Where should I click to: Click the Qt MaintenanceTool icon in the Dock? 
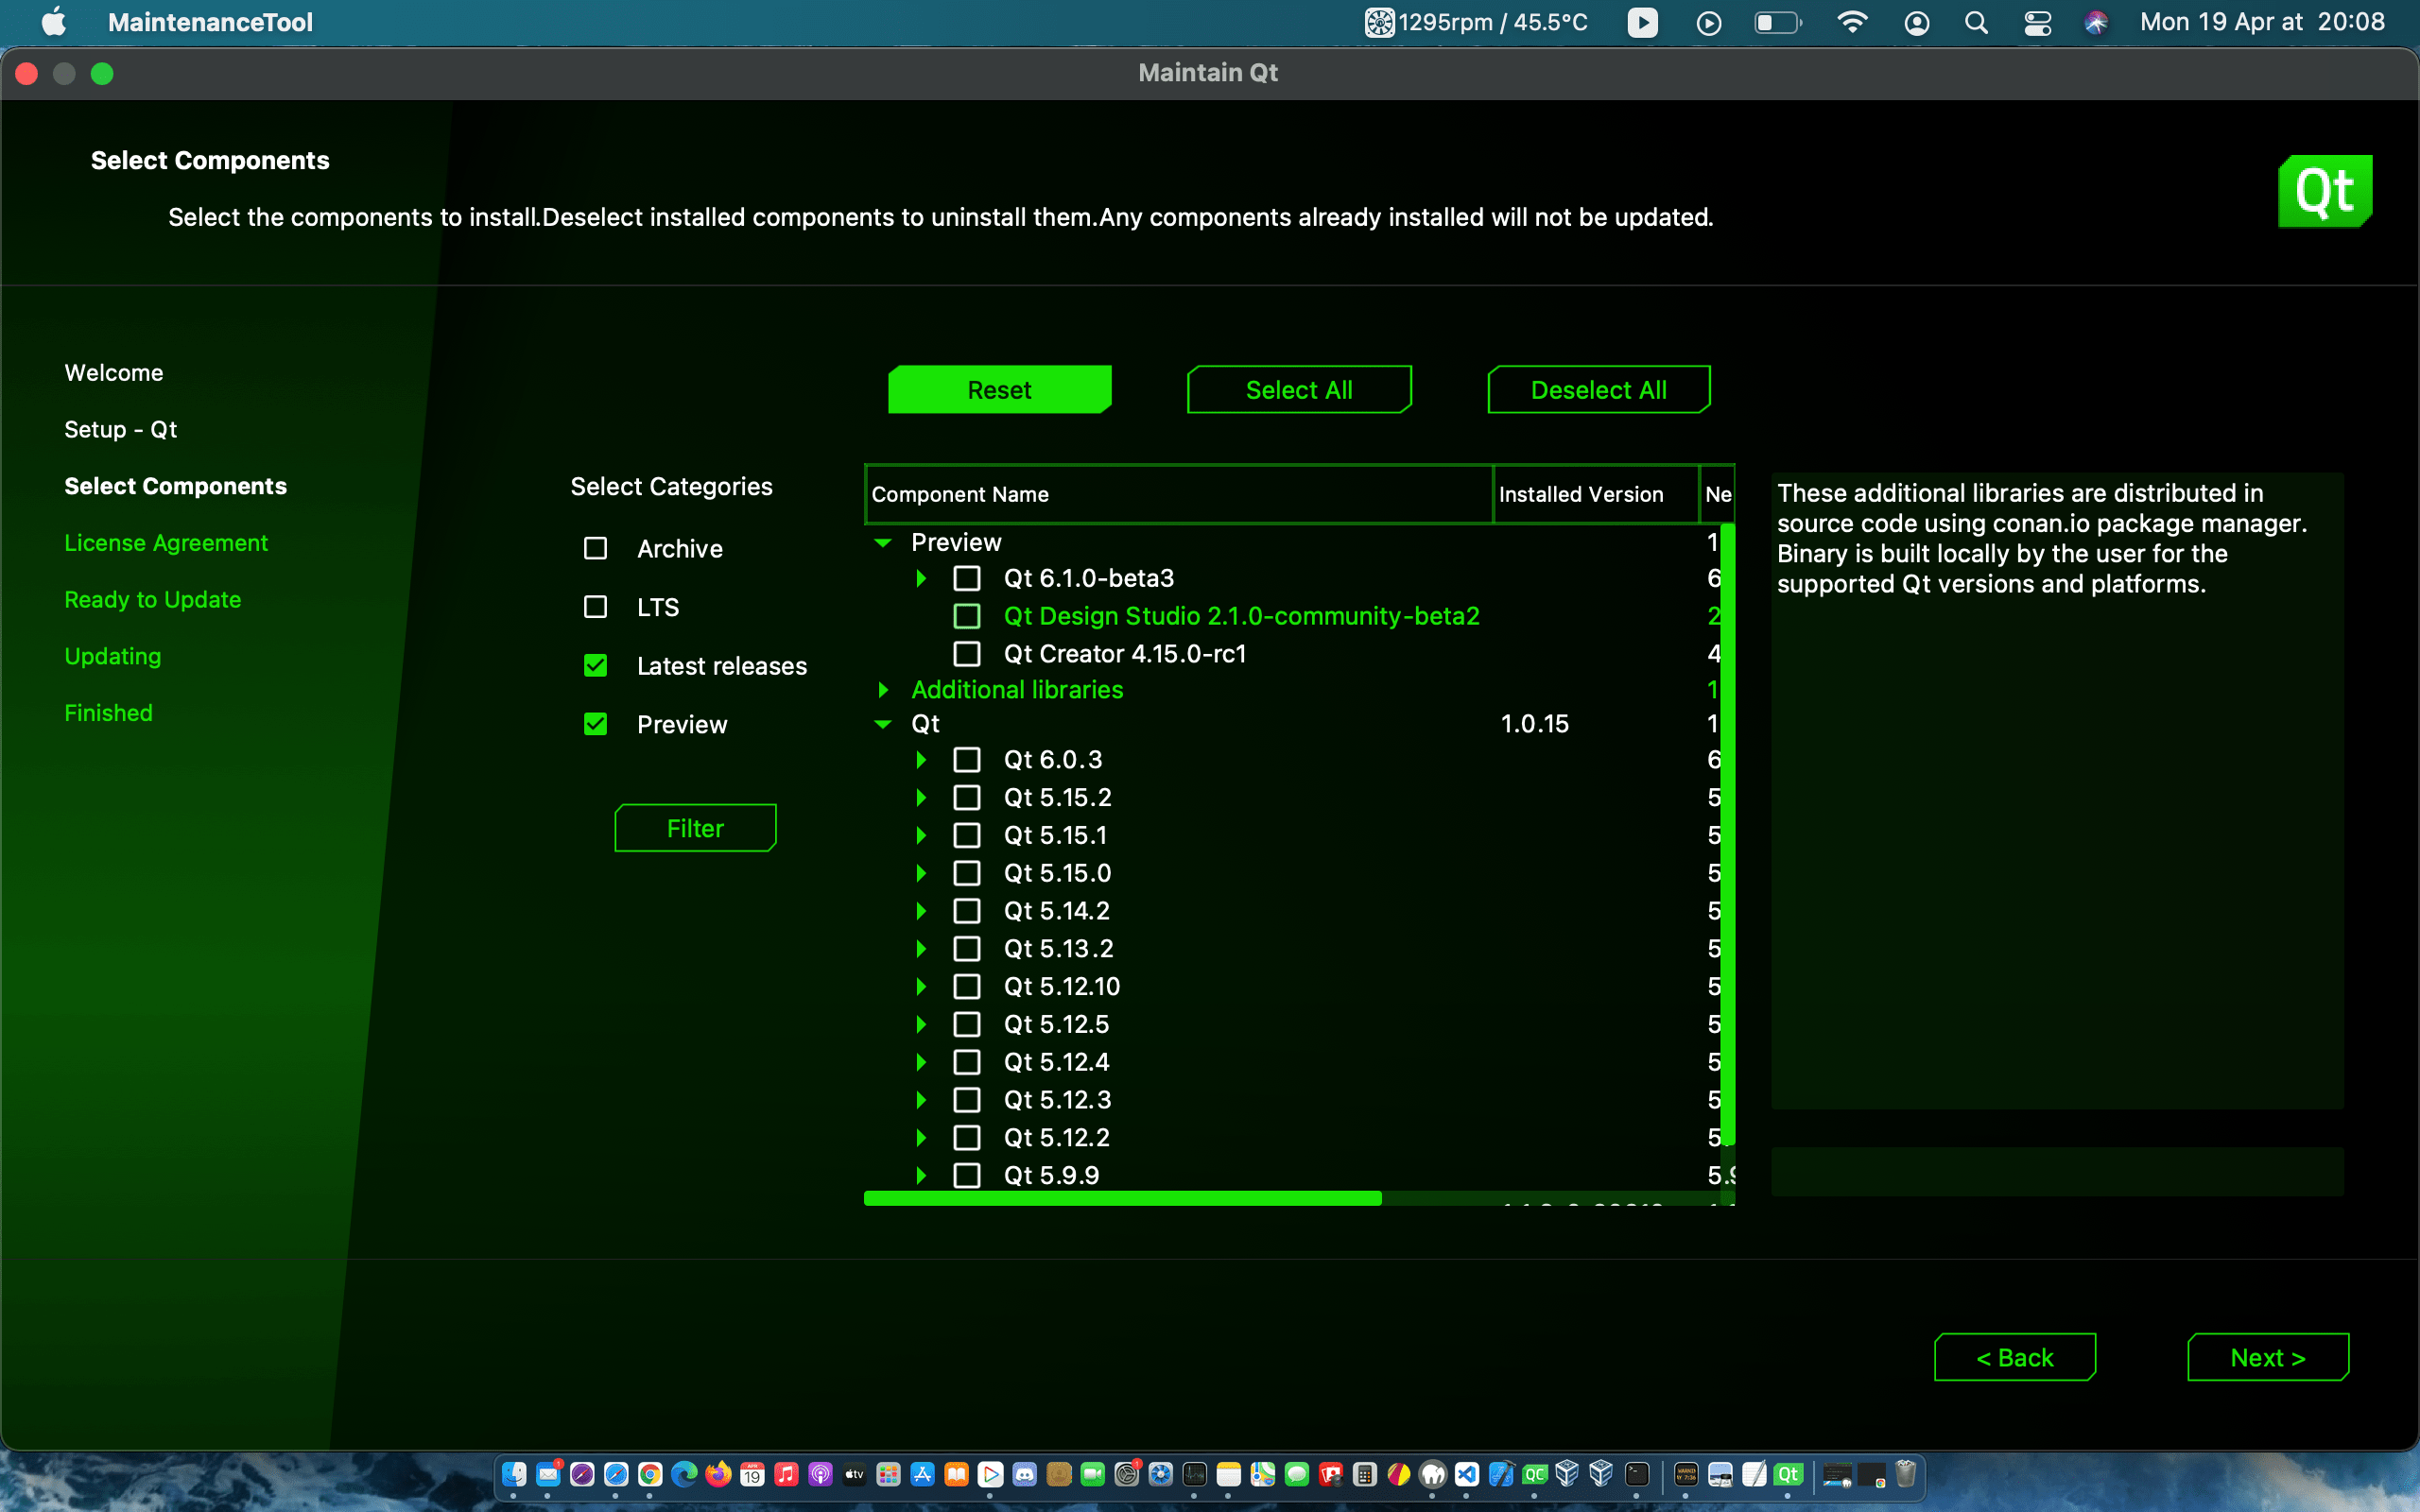pyautogui.click(x=1788, y=1474)
